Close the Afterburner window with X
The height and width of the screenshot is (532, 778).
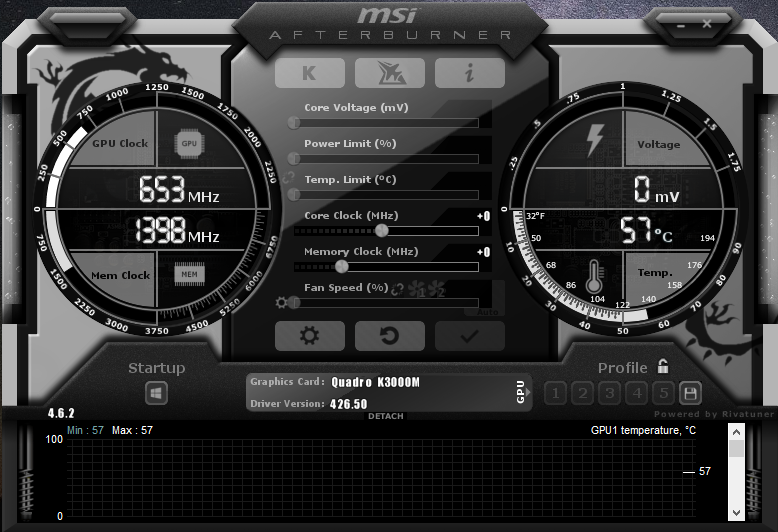point(707,23)
